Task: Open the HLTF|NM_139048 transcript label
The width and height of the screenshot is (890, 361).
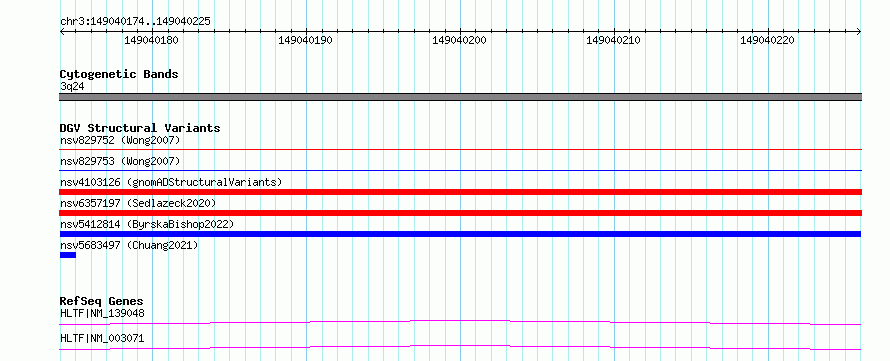Action: coord(102,313)
